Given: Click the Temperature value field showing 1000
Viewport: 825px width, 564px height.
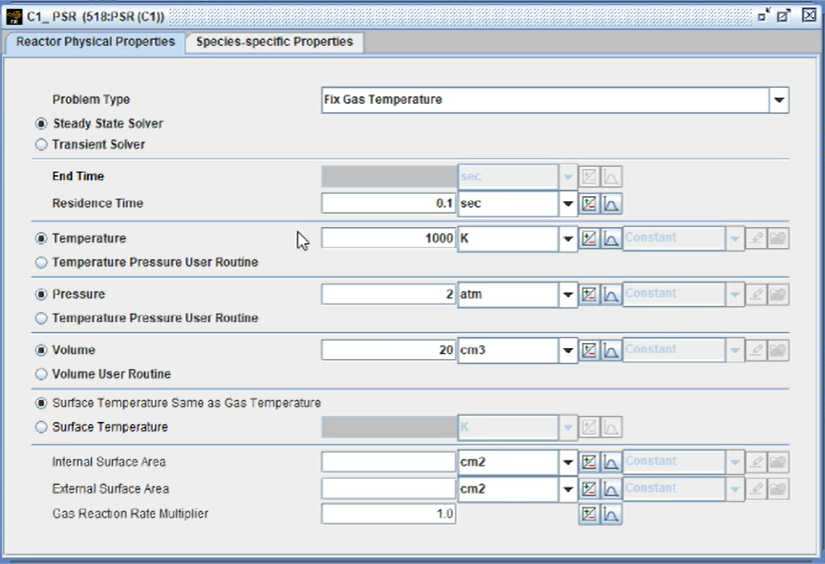Looking at the screenshot, I should pos(389,238).
